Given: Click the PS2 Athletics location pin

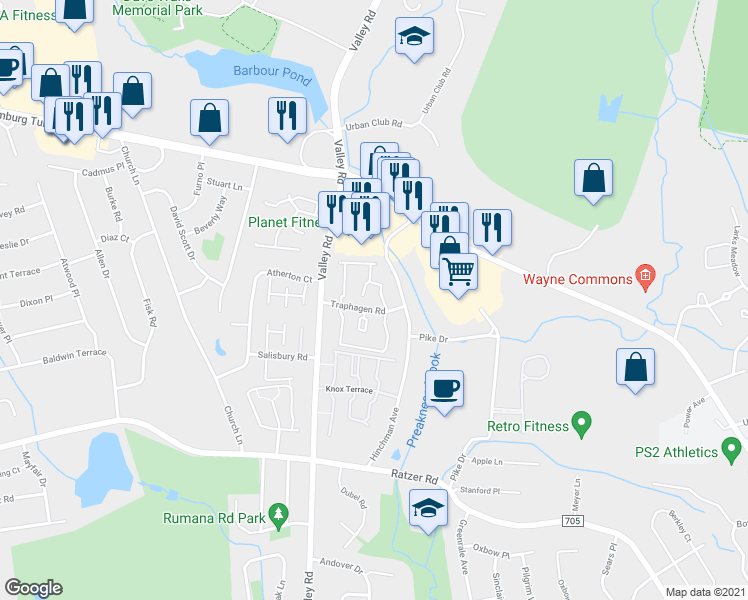Looking at the screenshot, I should click(x=731, y=451).
